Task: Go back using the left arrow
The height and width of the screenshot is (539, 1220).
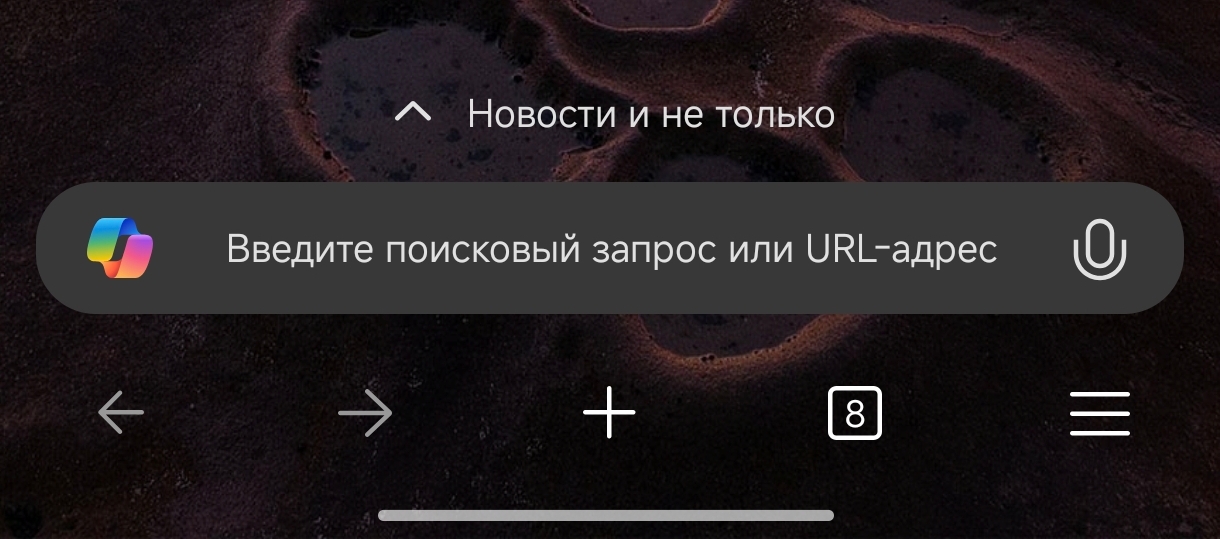Action: (x=121, y=413)
